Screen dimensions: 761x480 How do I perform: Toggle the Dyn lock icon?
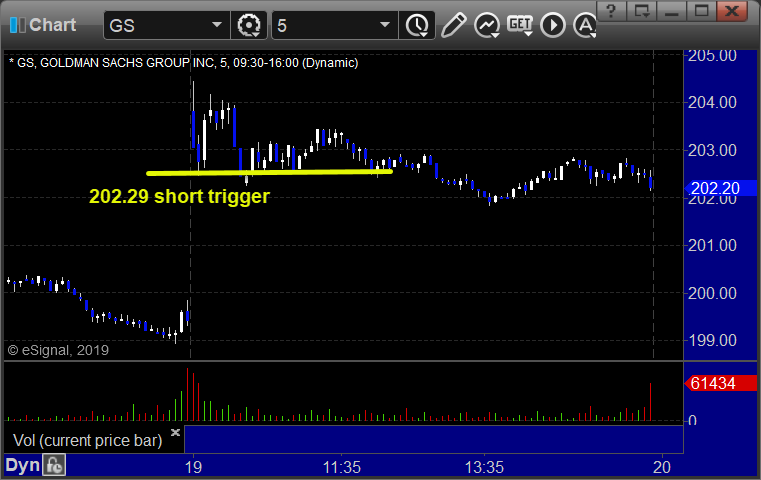pos(54,465)
